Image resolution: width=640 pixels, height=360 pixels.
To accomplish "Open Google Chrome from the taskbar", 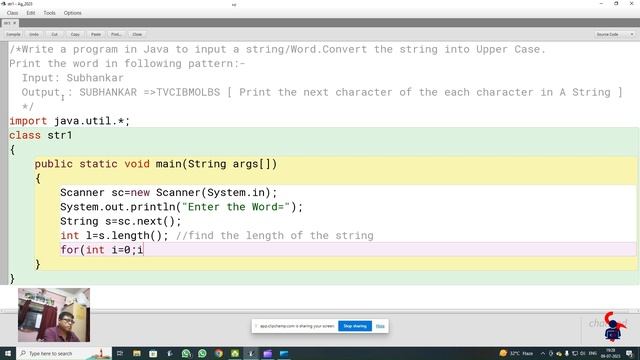I will [x=219, y=353].
